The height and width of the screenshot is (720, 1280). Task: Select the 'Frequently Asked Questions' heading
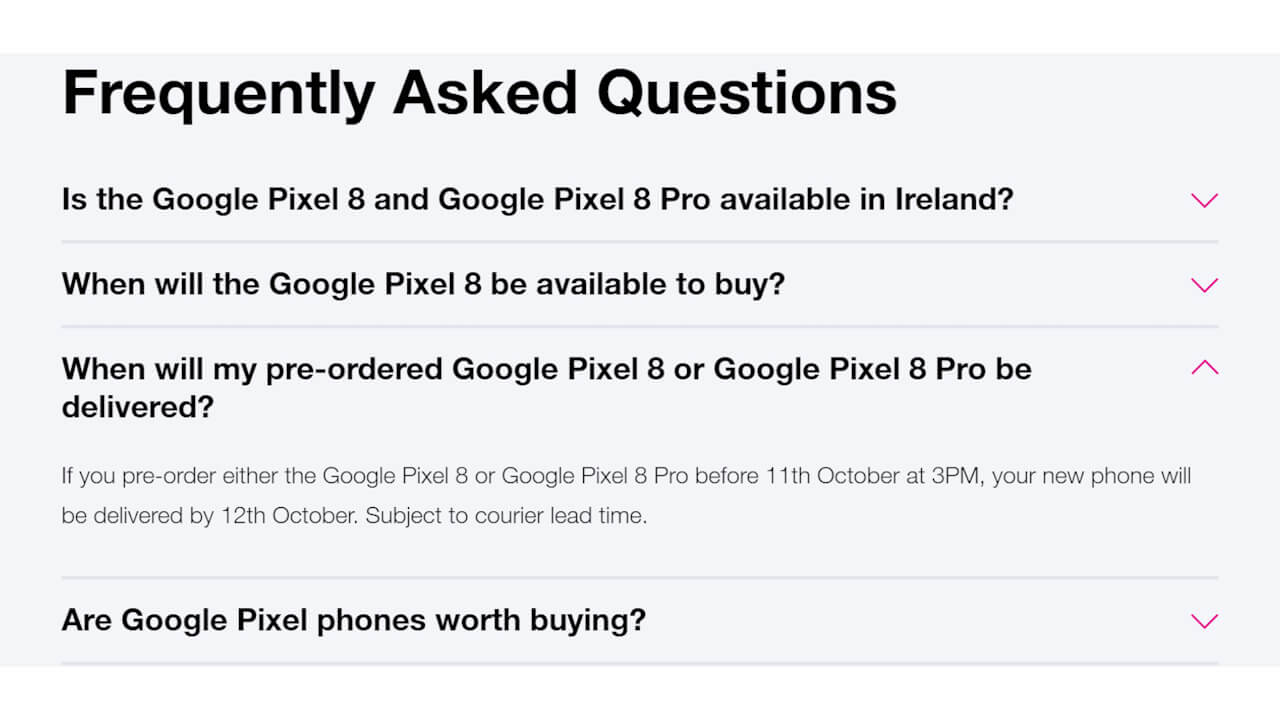click(479, 91)
